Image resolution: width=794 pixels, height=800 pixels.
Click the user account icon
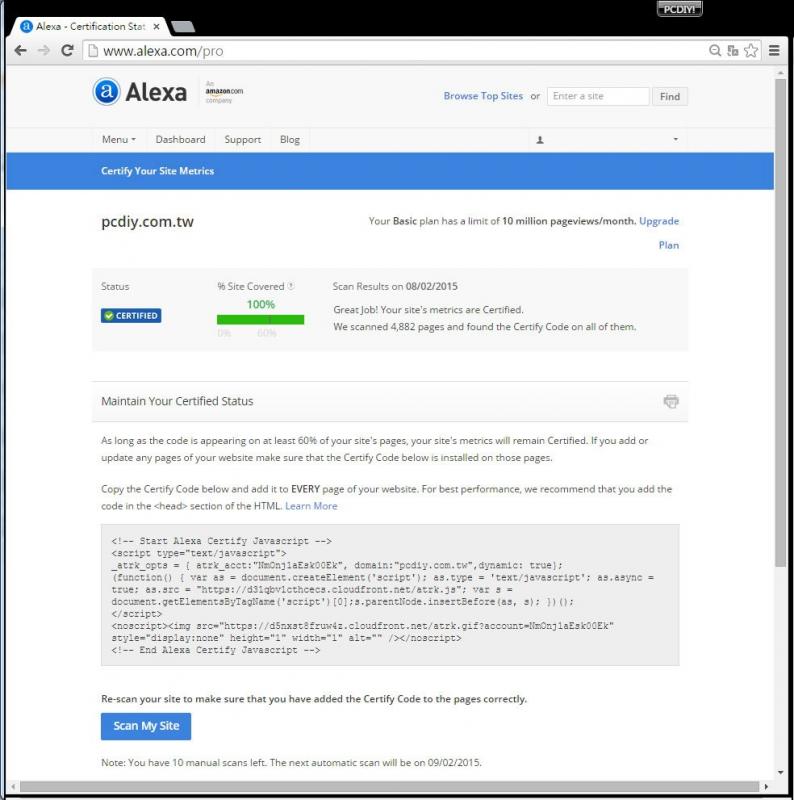coord(540,140)
